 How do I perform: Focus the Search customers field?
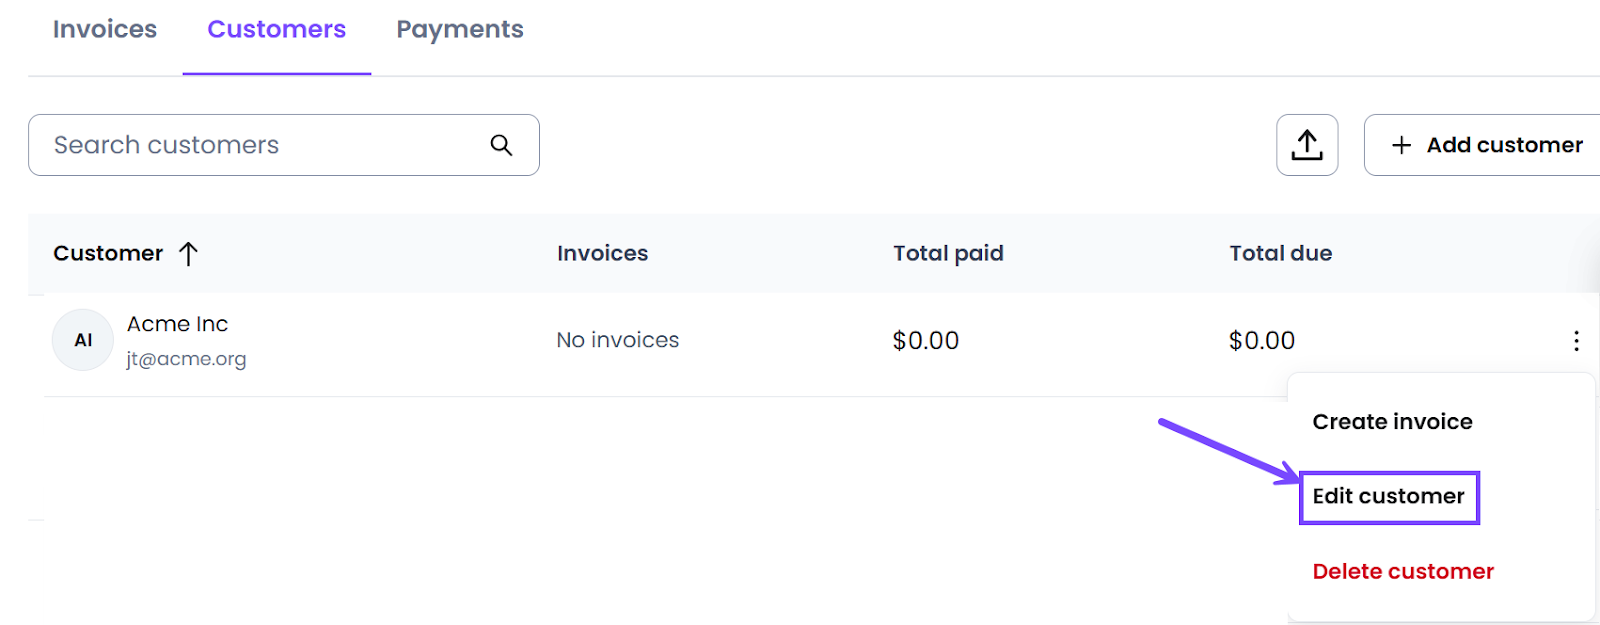click(284, 145)
